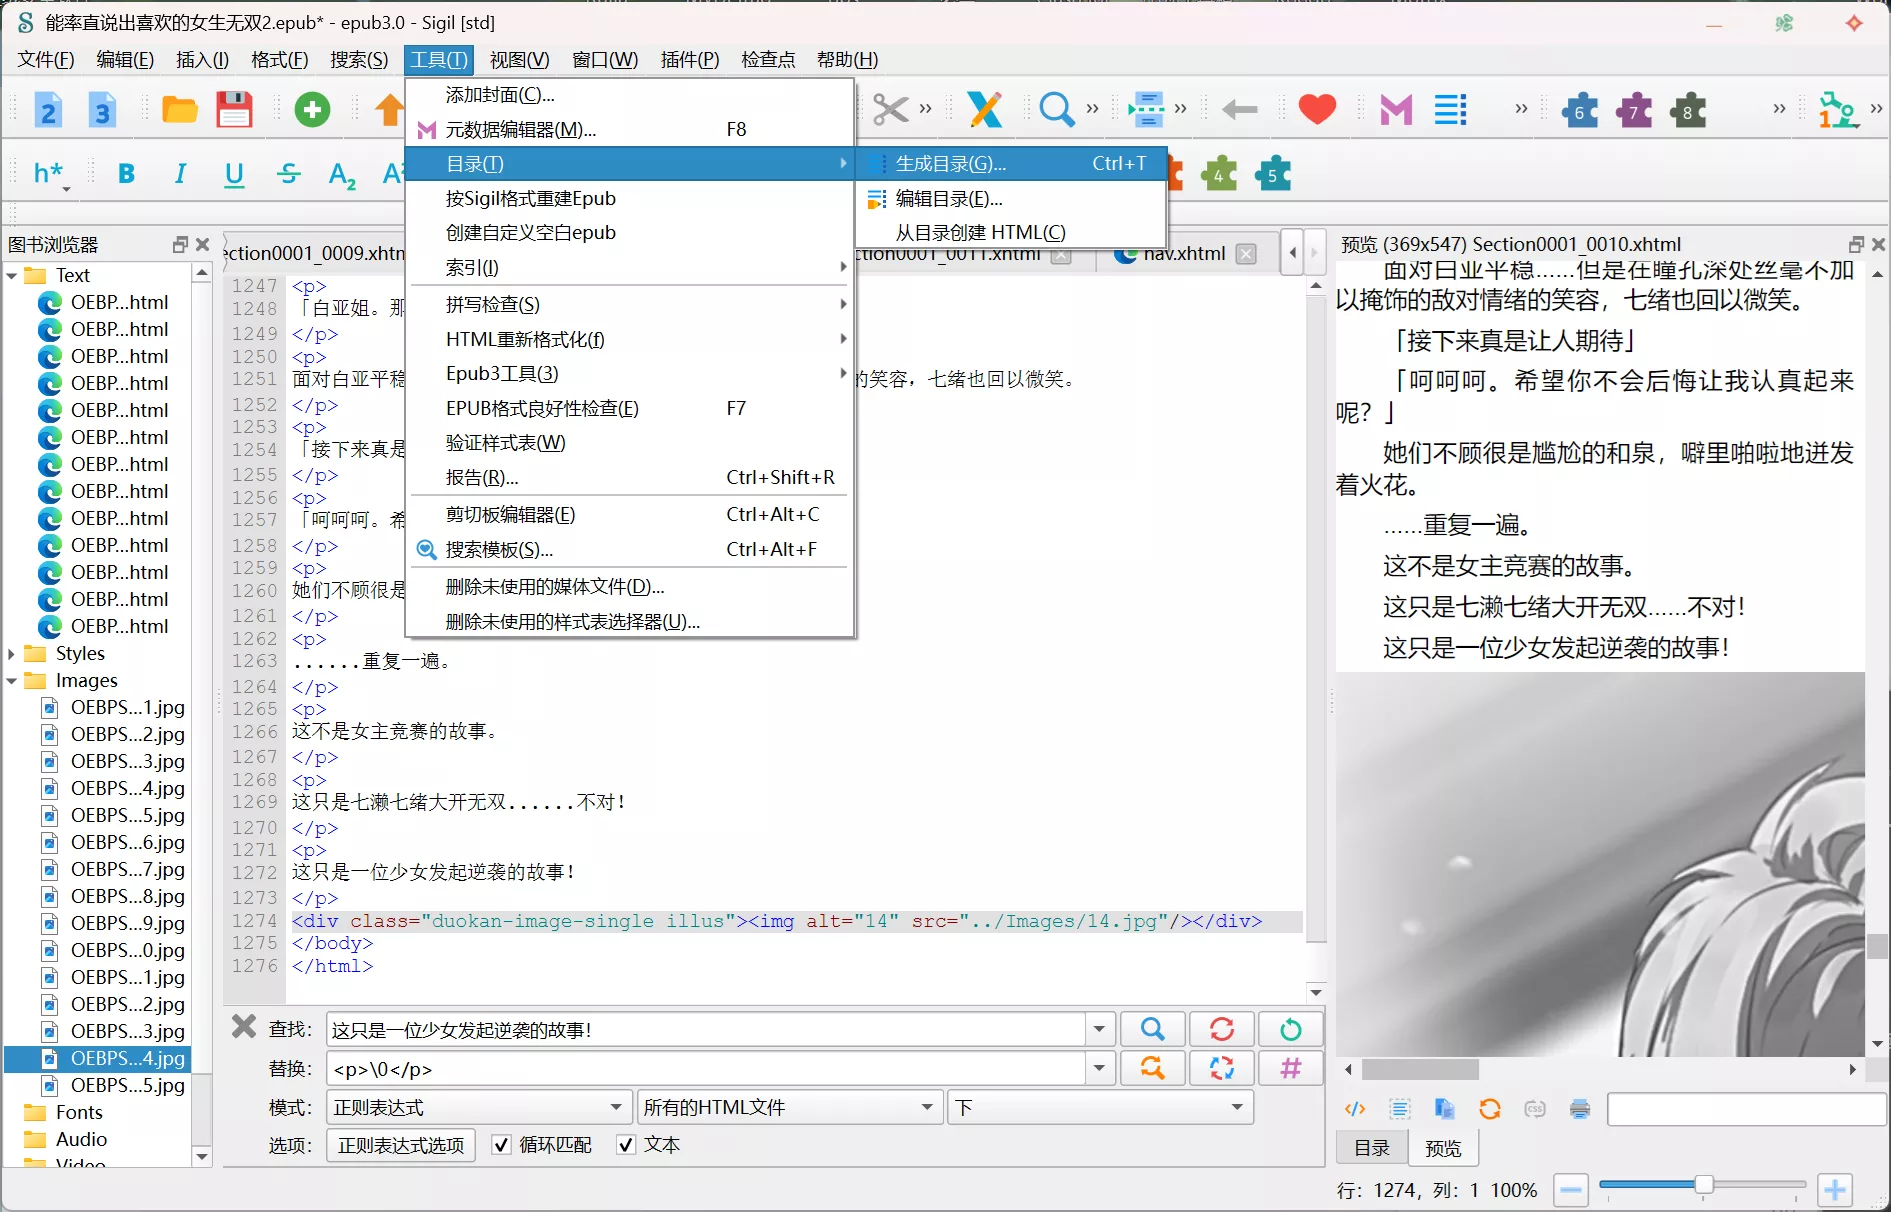Click the italic I formatting icon
This screenshot has width=1891, height=1212.
[x=180, y=174]
